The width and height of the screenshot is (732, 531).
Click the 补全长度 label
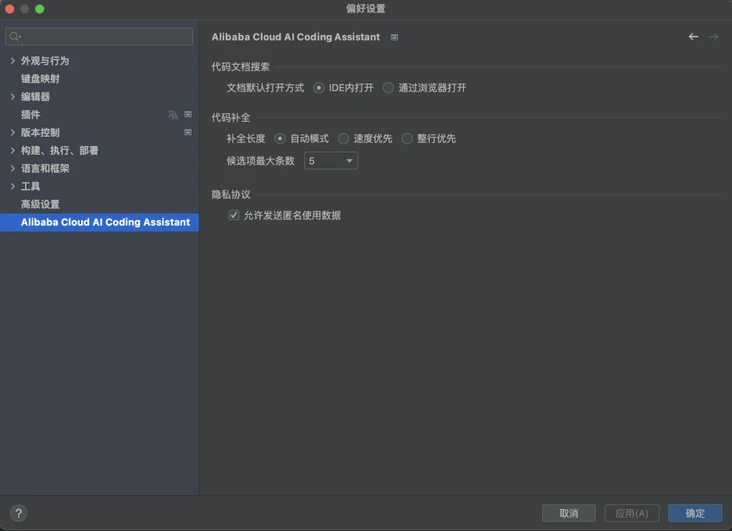pos(246,139)
